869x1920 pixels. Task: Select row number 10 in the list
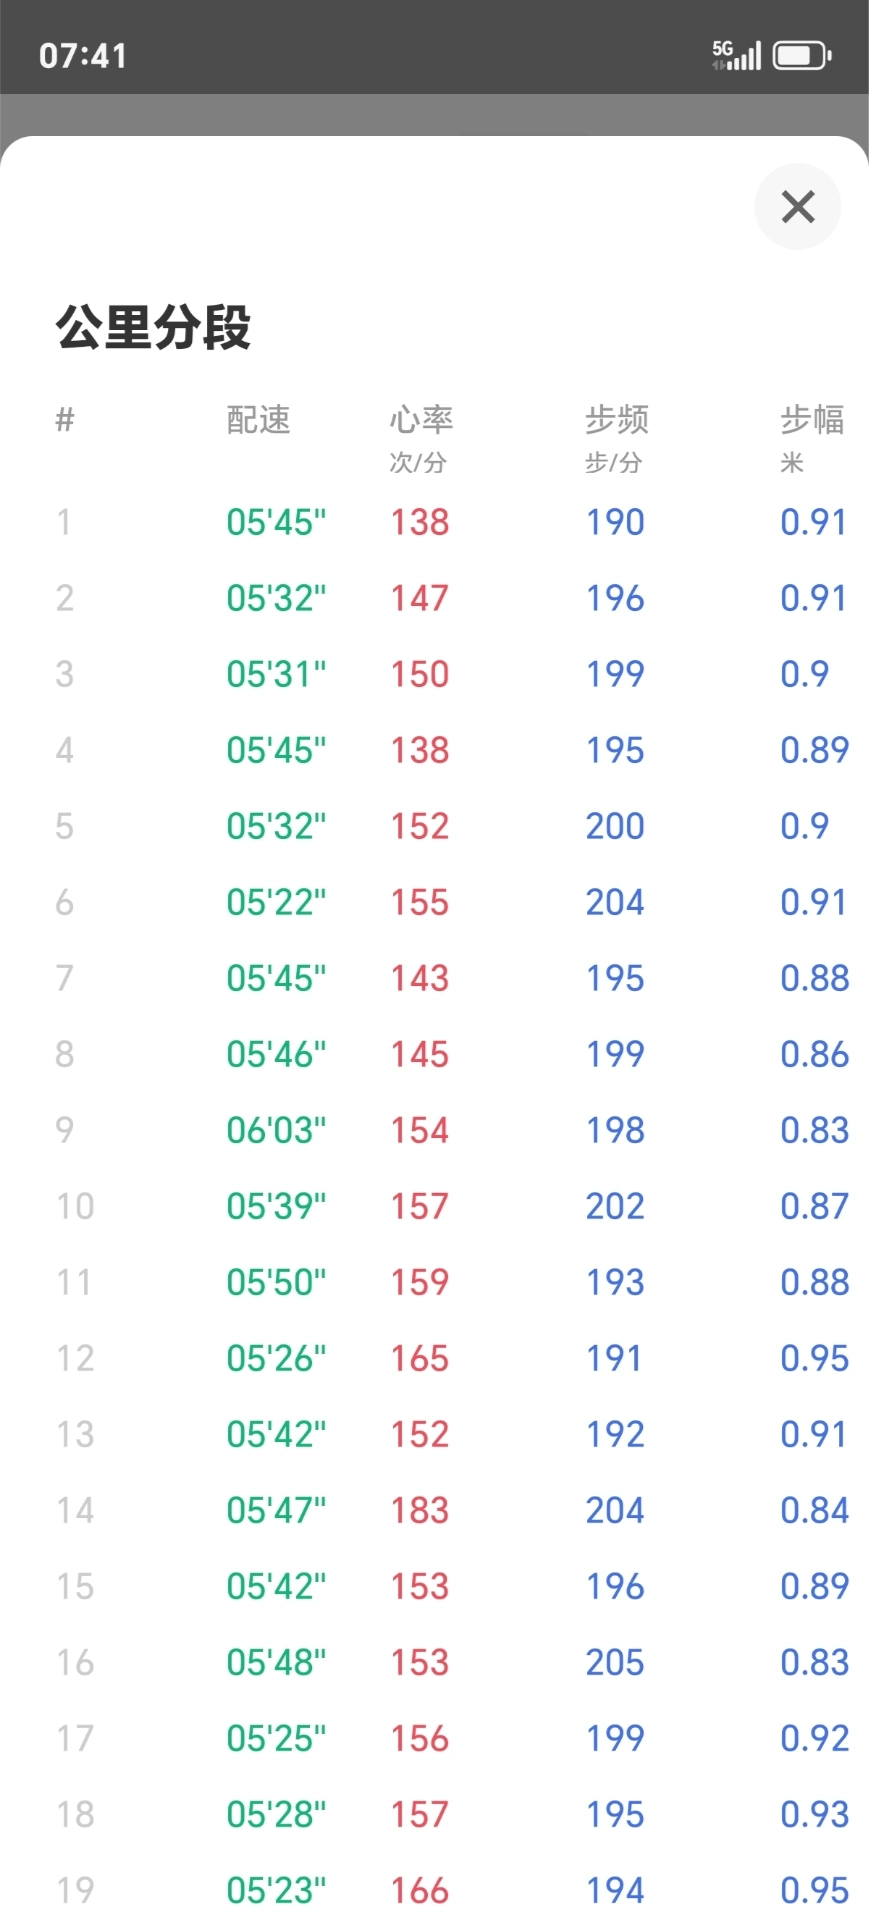click(x=75, y=1206)
